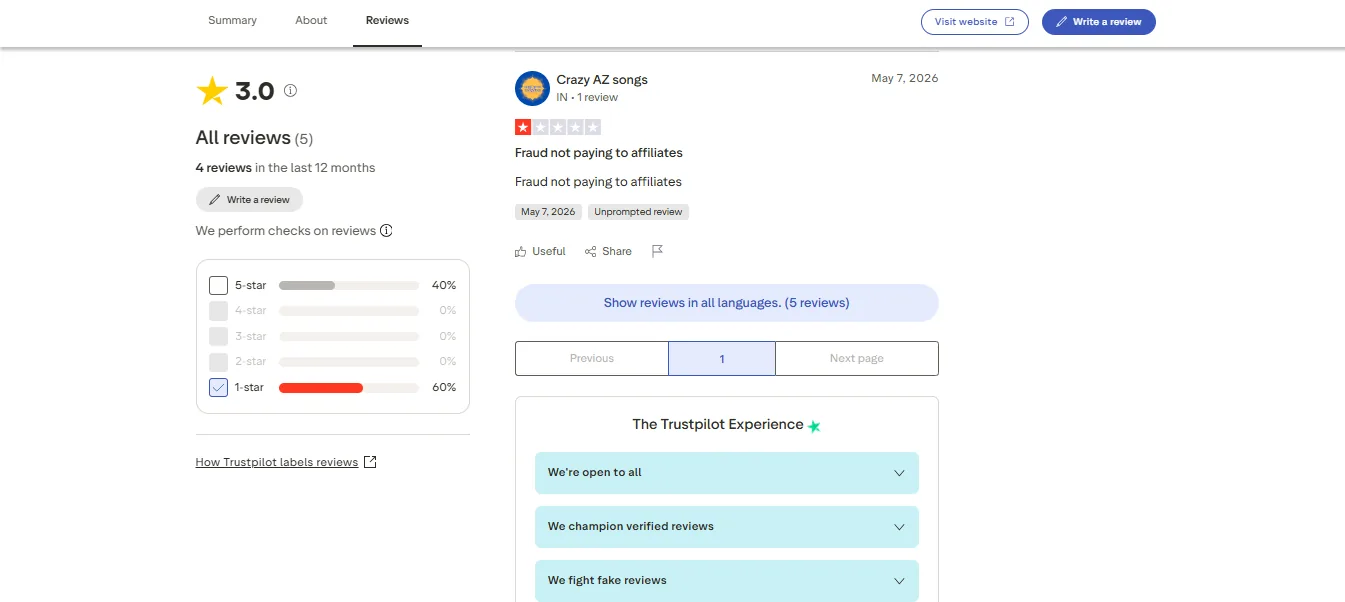Screen dimensions: 1345x602
Task: Flag the Crazy AZ songs review
Action: tap(657, 251)
